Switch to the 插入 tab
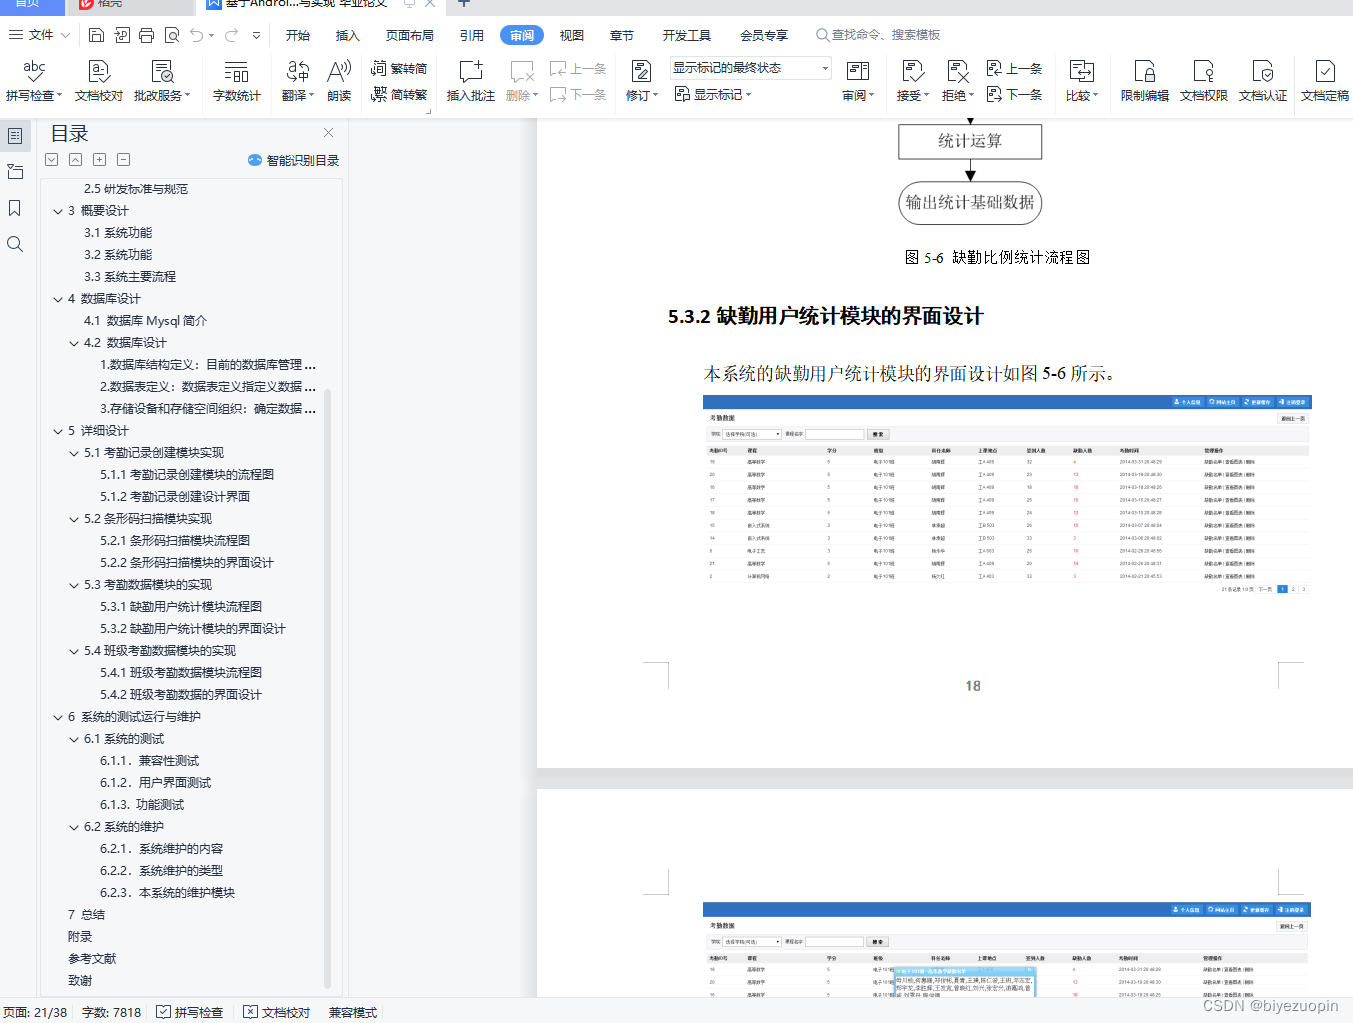Viewport: 1353px width, 1023px height. click(347, 35)
